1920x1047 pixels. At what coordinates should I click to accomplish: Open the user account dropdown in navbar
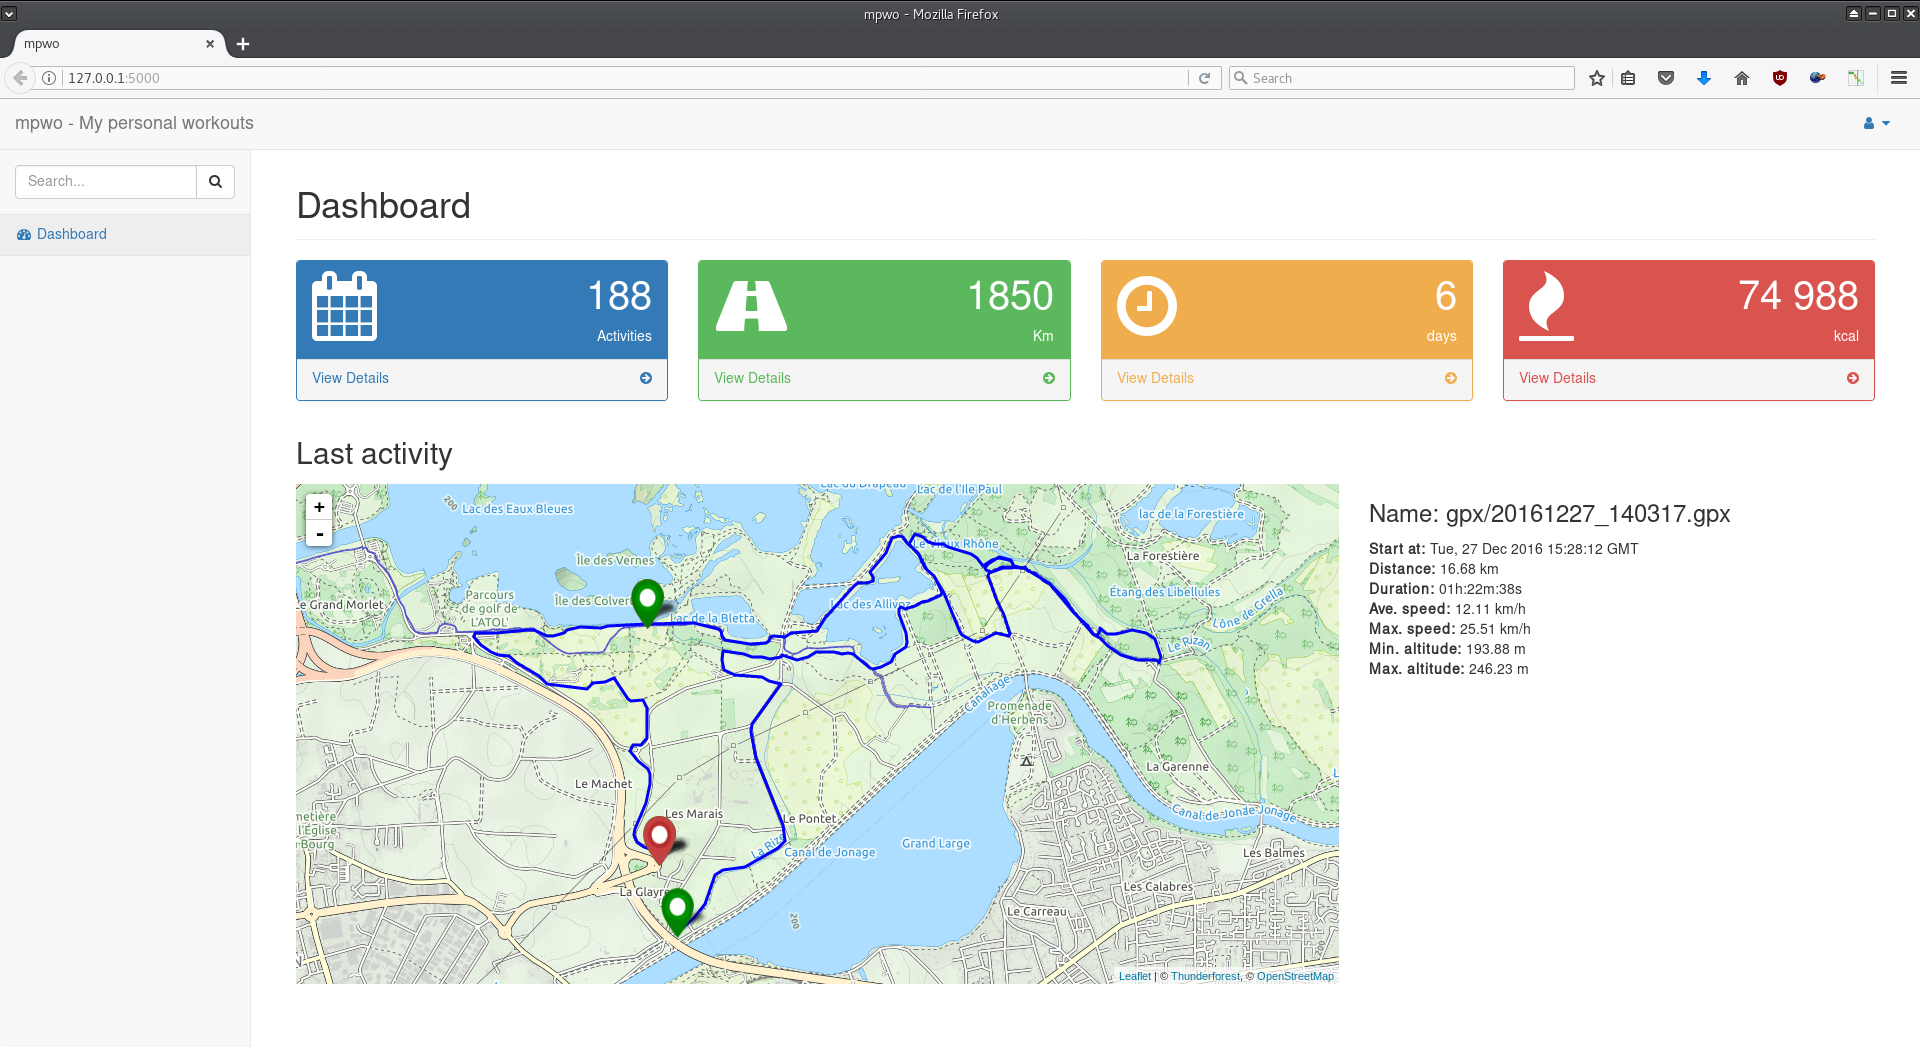coord(1876,123)
